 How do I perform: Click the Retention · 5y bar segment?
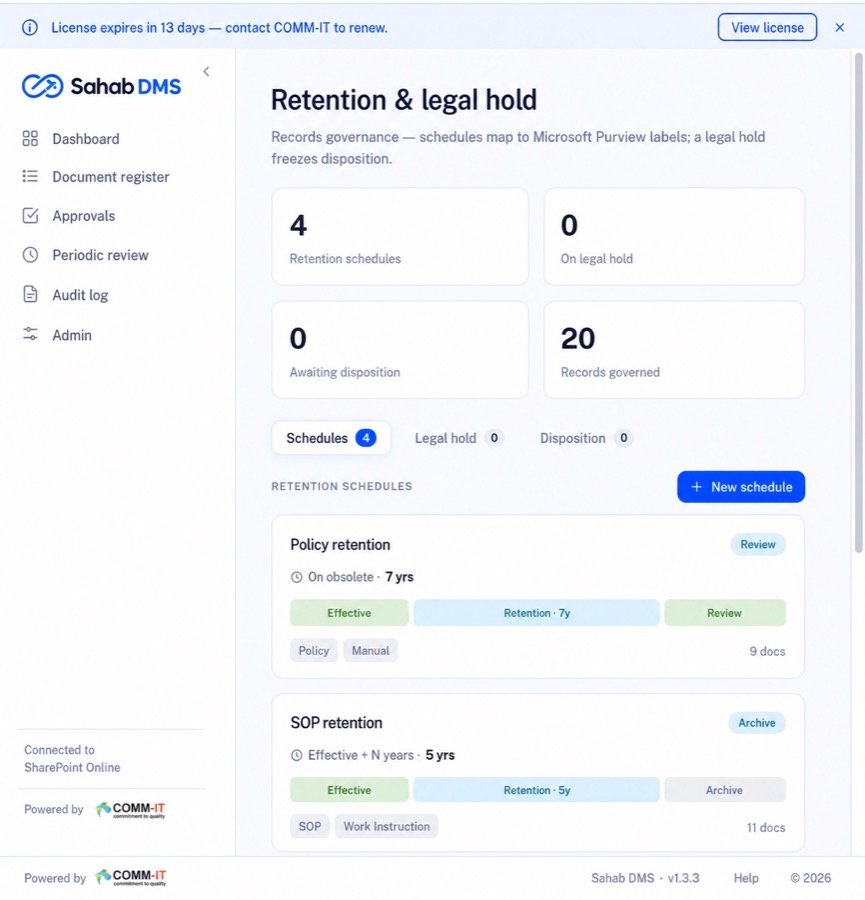pyautogui.click(x=537, y=790)
